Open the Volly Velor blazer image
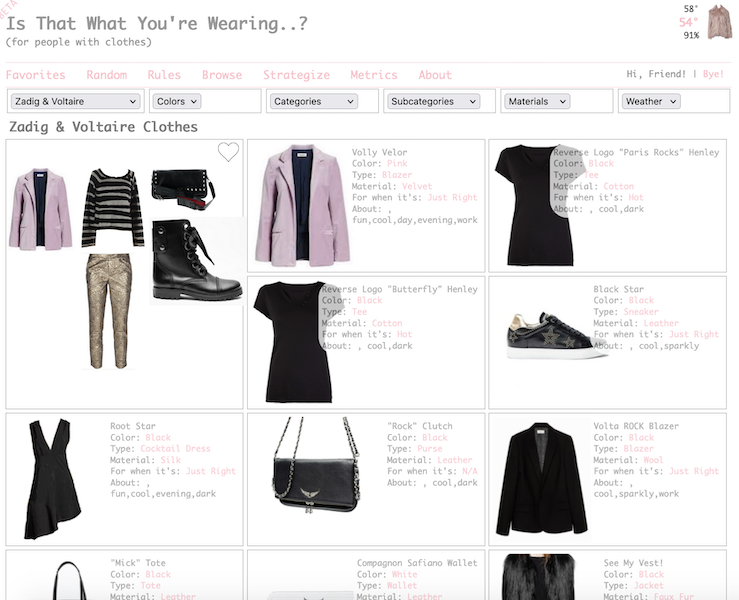 point(302,205)
